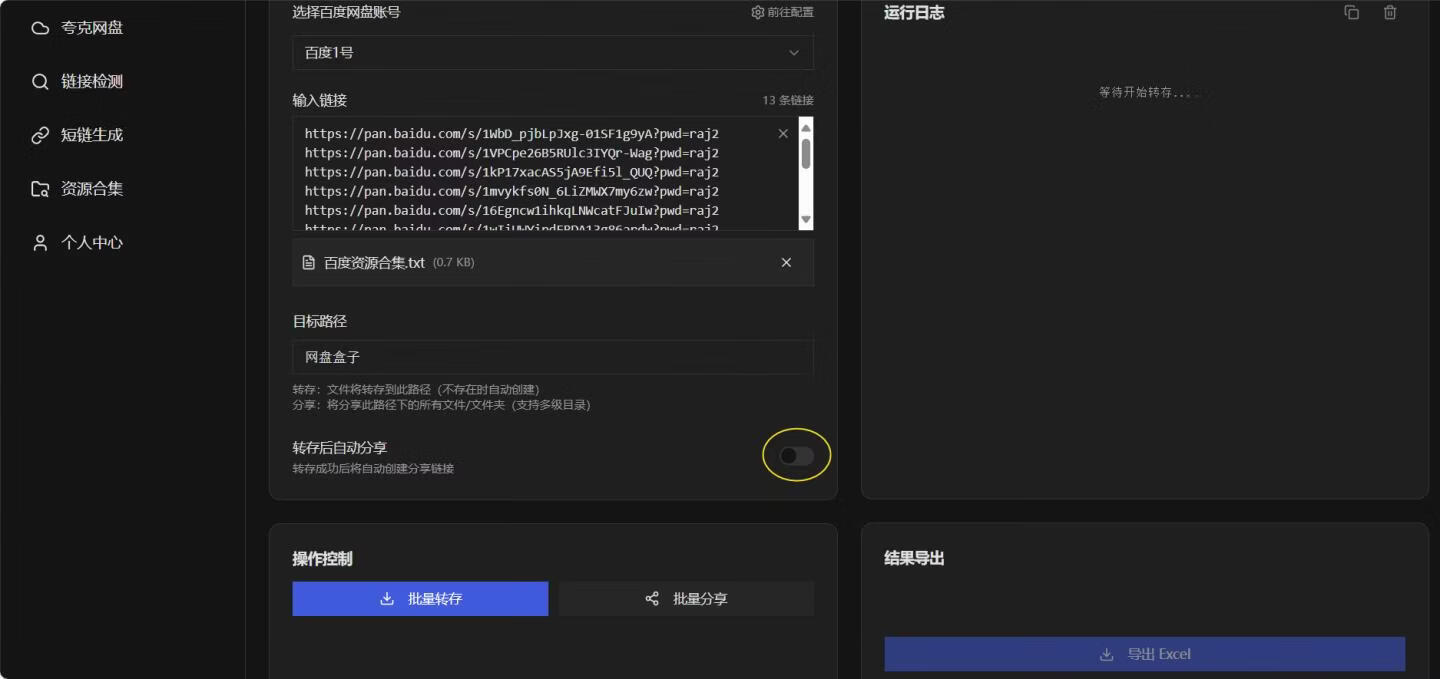
Task: Click the folder-search icon beside 资源合集
Action: (x=40, y=189)
